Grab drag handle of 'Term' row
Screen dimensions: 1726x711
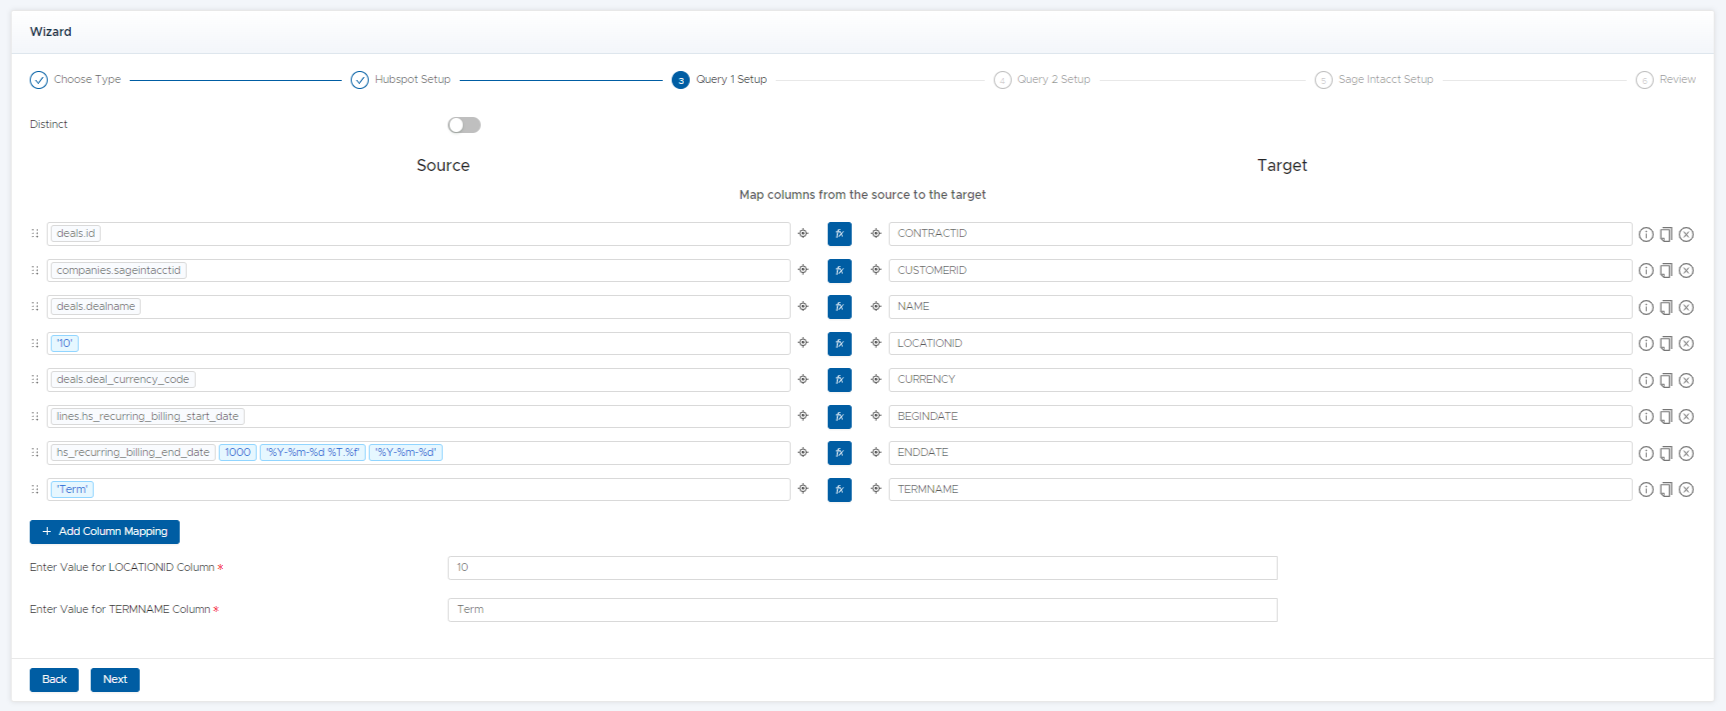[x=35, y=489]
